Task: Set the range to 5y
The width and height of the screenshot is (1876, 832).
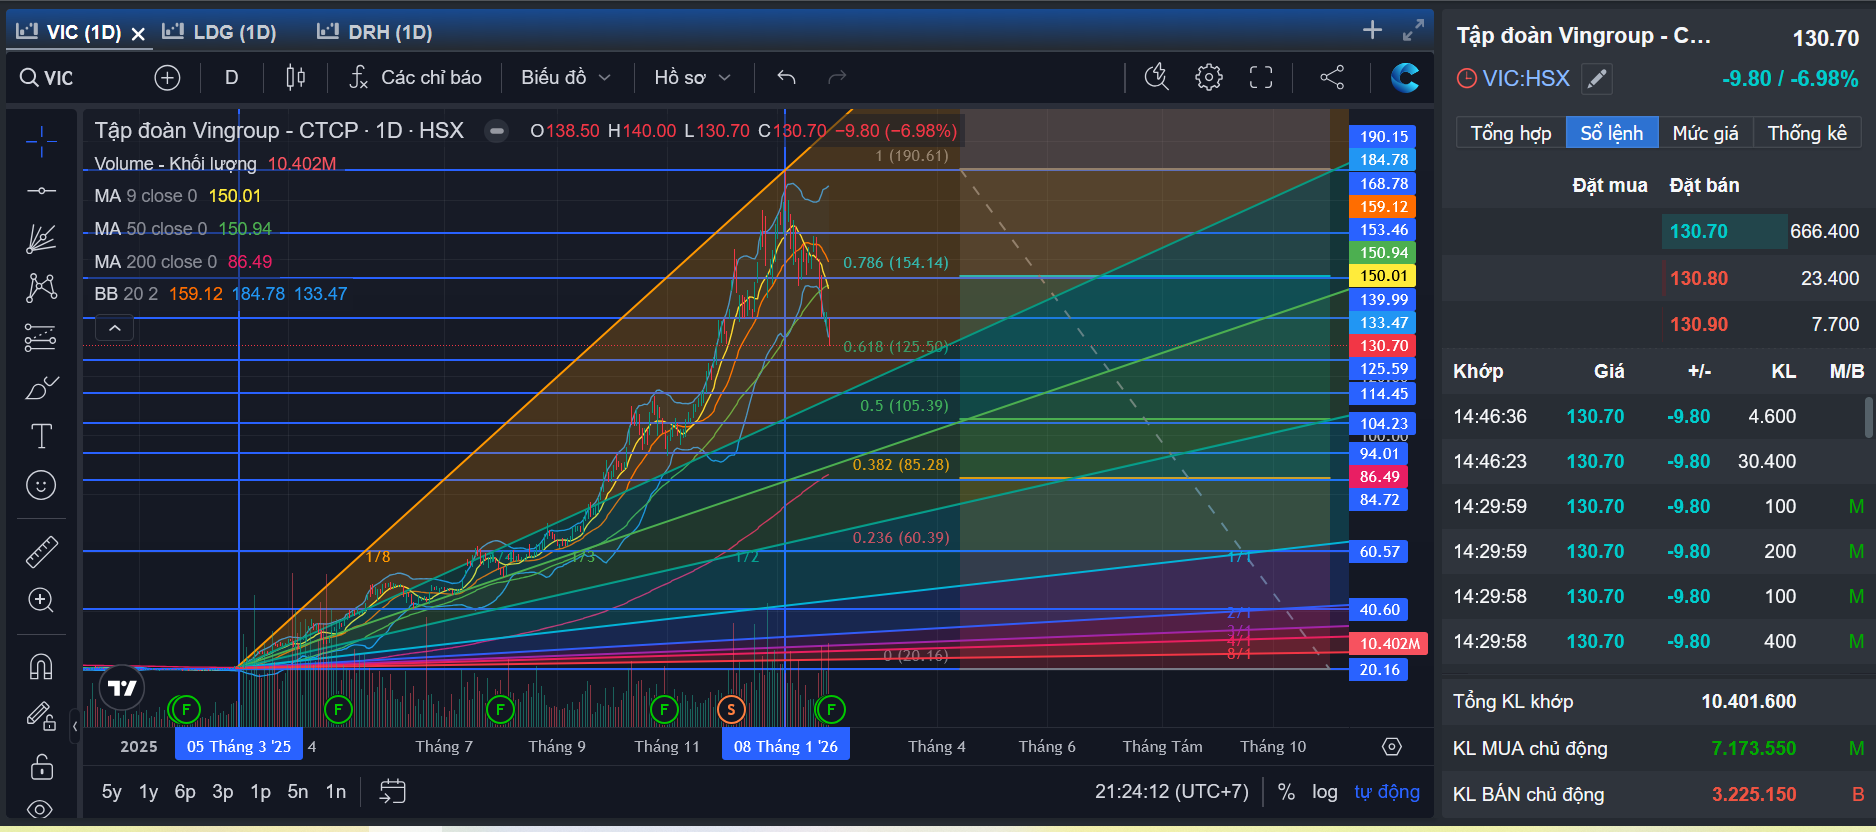Action: pos(112,792)
